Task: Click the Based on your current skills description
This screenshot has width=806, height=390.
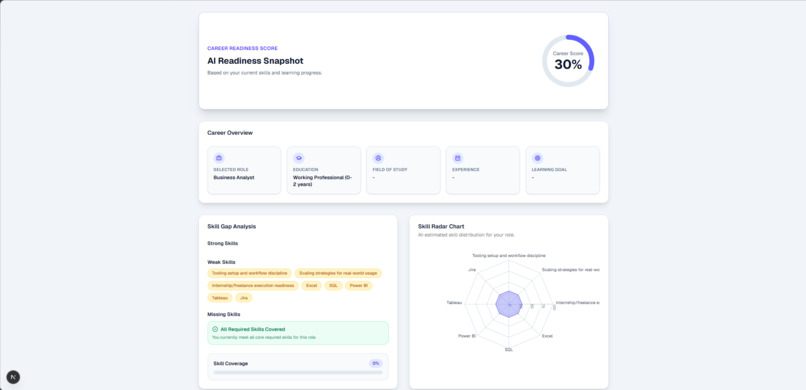Action: [265, 73]
